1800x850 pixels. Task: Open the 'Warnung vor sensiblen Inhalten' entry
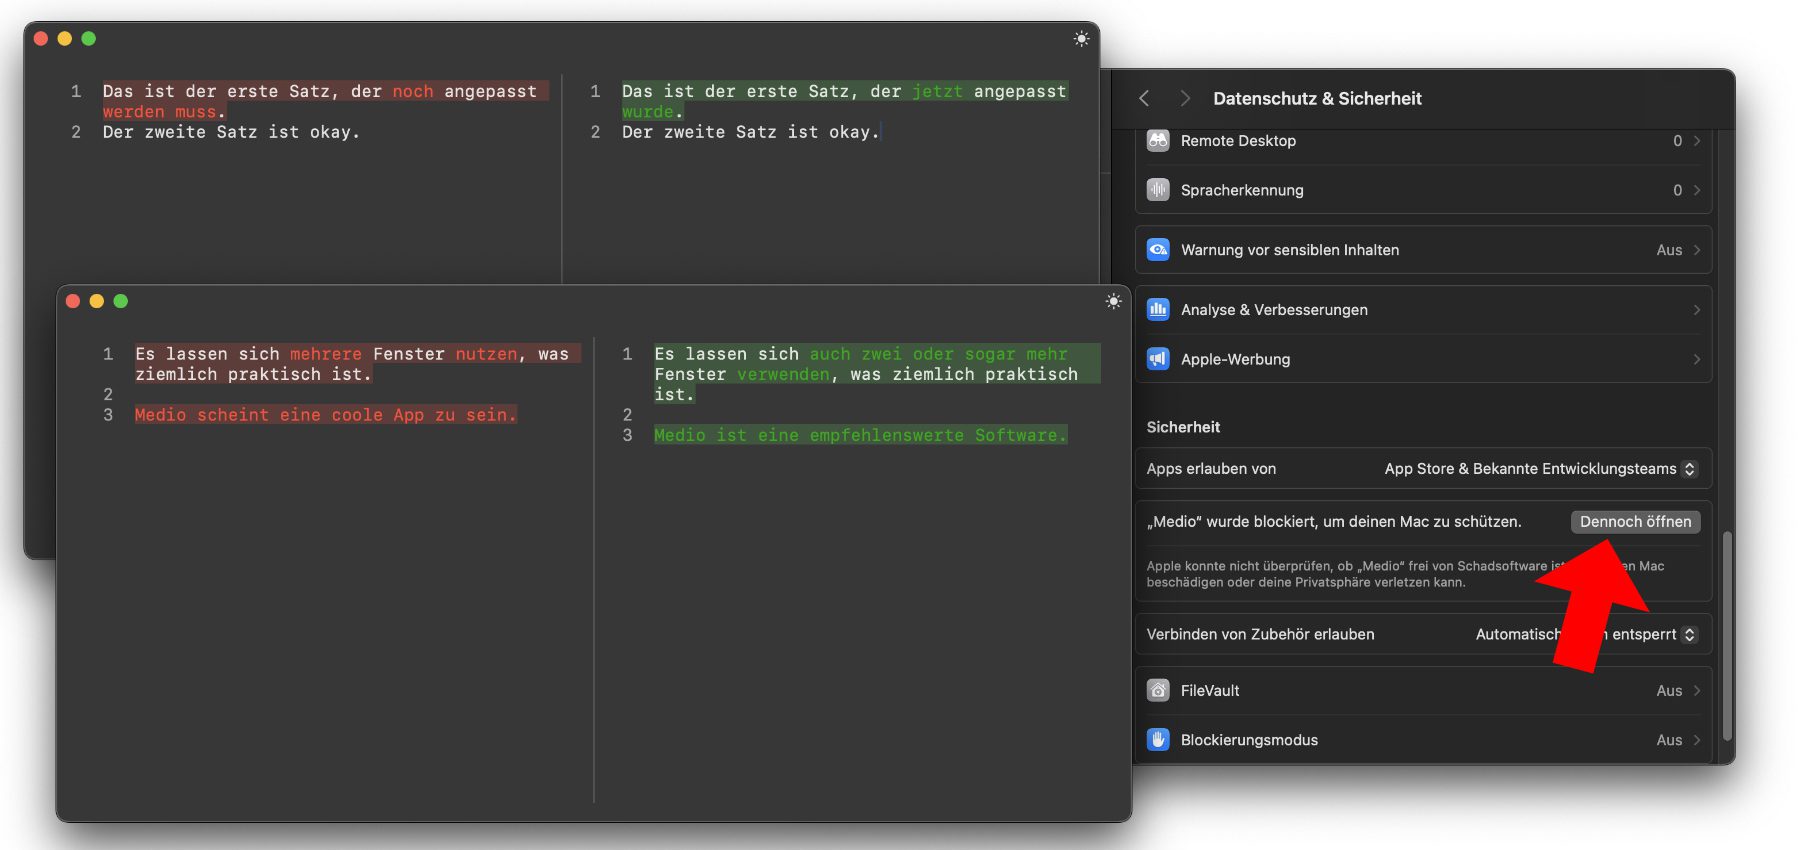click(x=1422, y=250)
